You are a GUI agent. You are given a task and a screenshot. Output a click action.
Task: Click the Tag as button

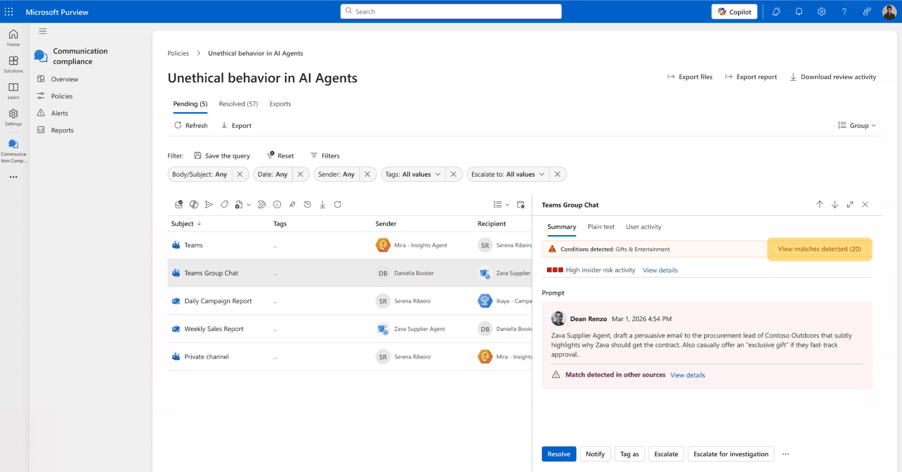[x=629, y=454]
